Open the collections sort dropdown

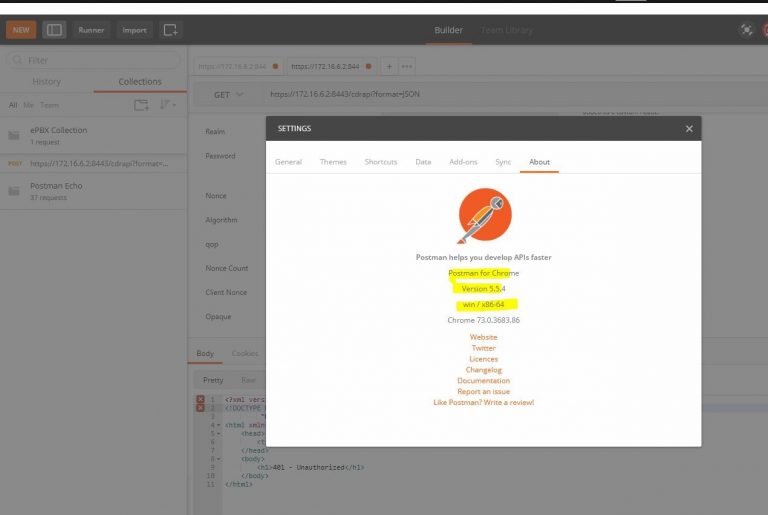pyautogui.click(x=168, y=105)
